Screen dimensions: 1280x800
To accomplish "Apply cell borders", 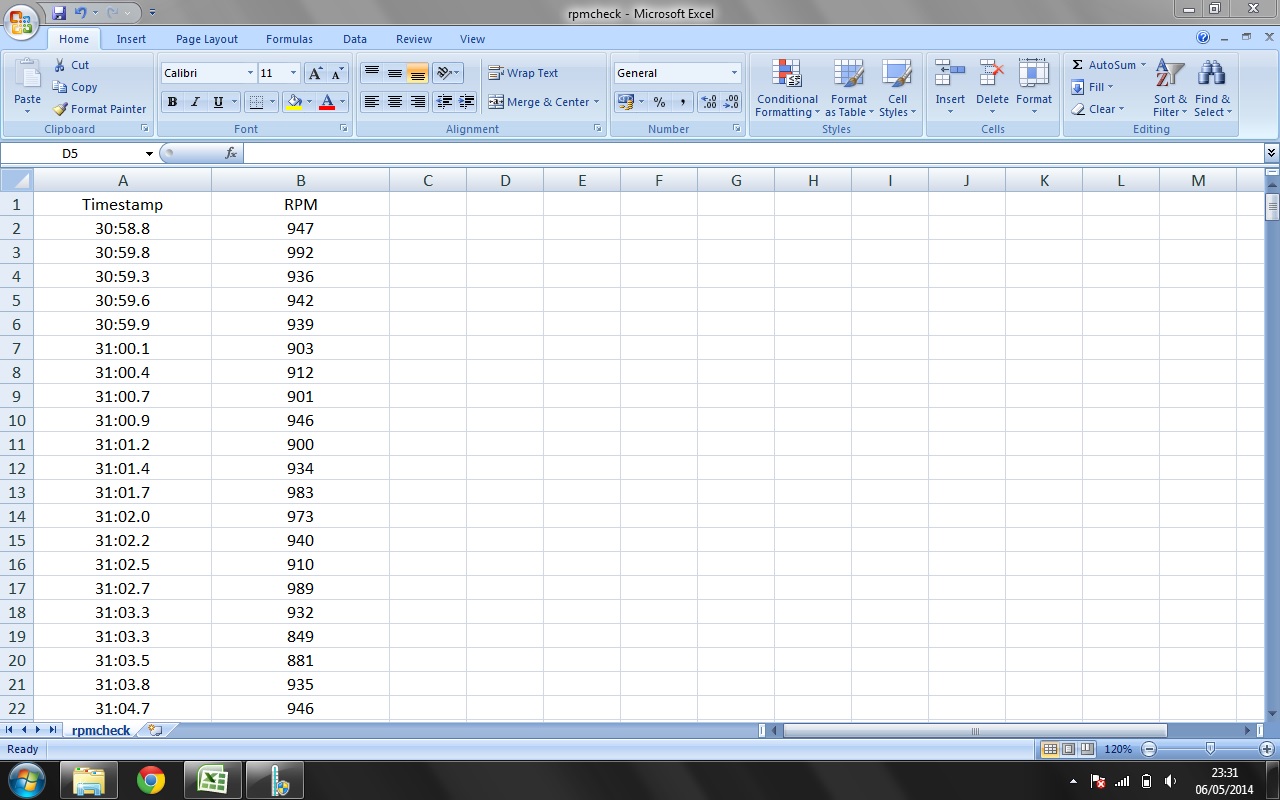I will [x=256, y=102].
